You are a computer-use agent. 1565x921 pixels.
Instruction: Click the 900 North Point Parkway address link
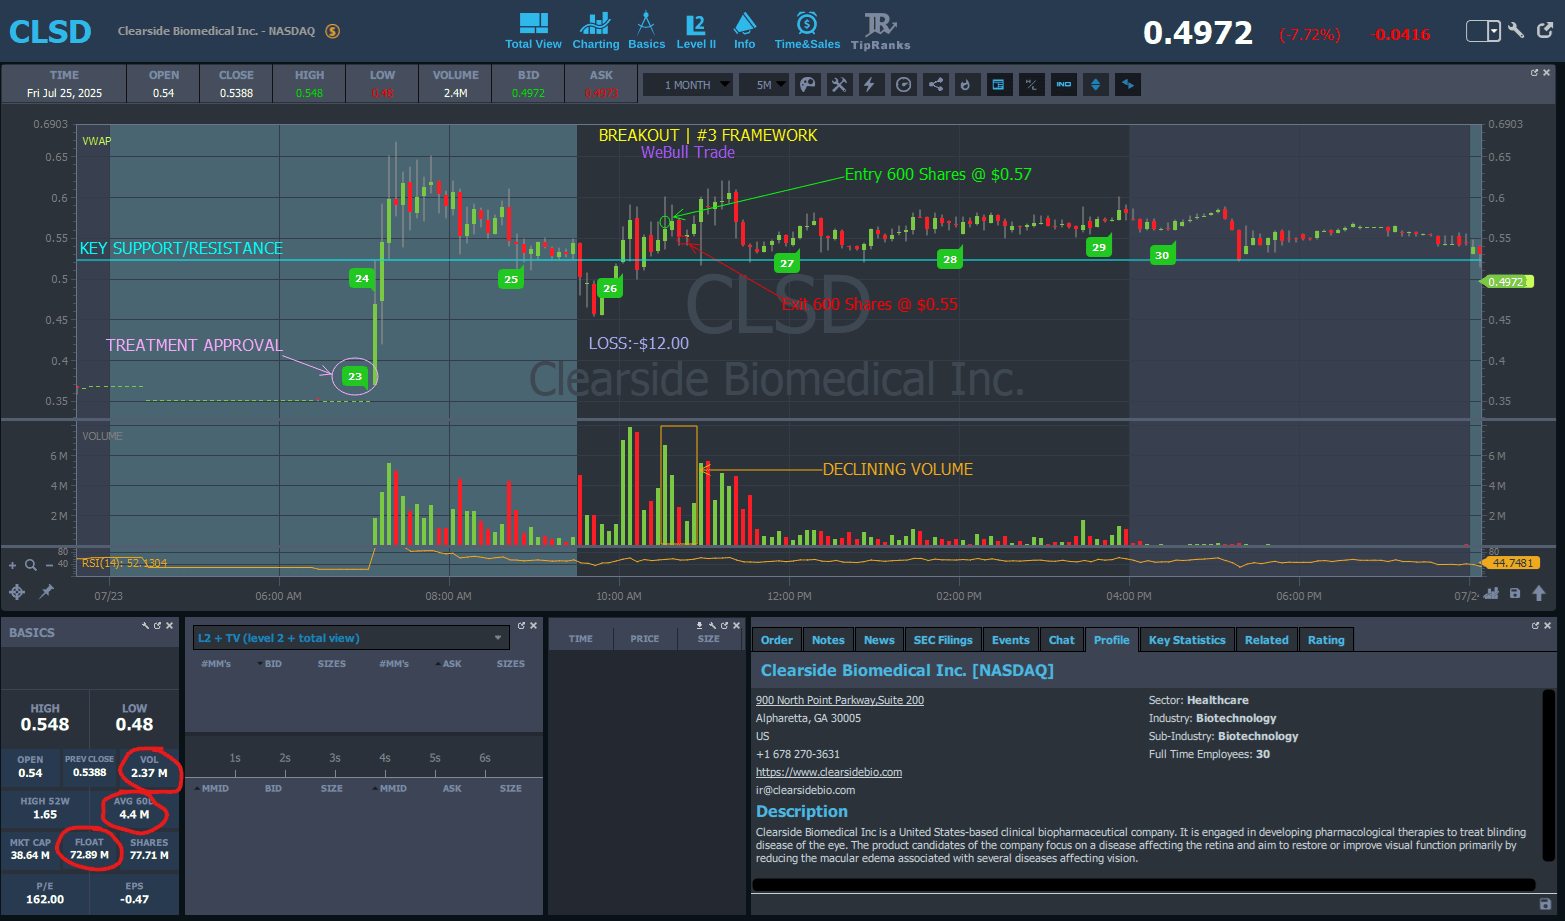click(x=839, y=700)
